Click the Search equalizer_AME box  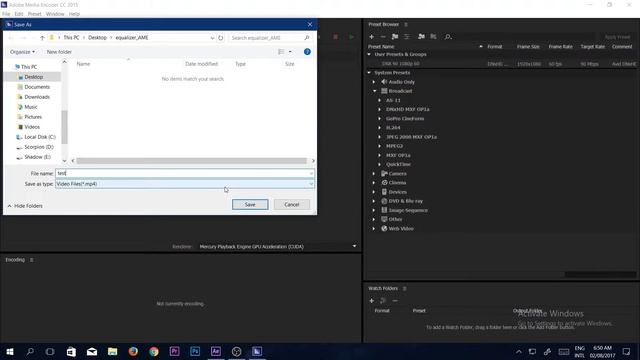270,38
